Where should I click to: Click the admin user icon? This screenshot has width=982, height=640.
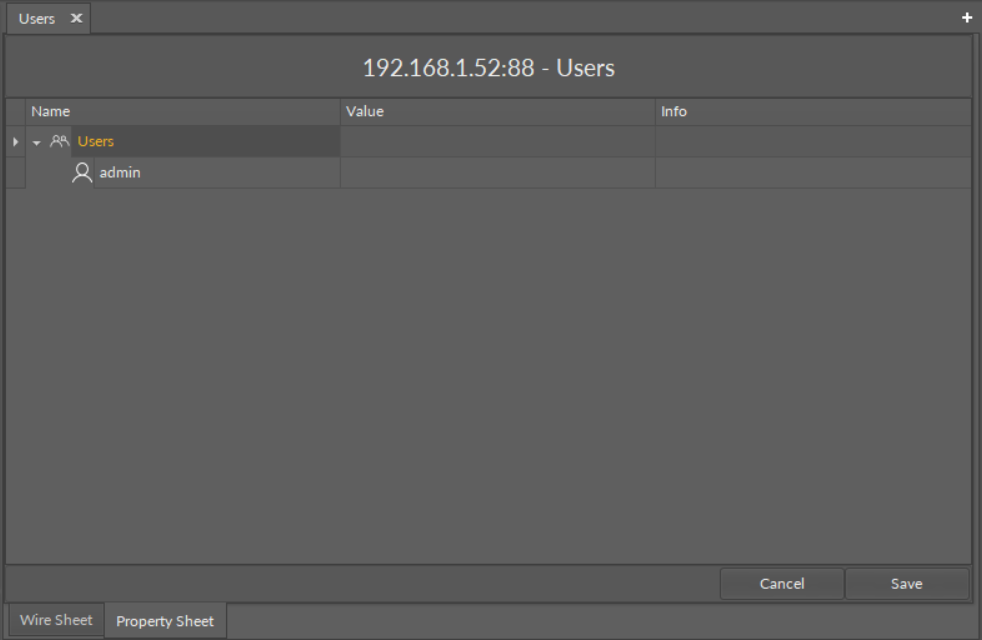click(82, 173)
